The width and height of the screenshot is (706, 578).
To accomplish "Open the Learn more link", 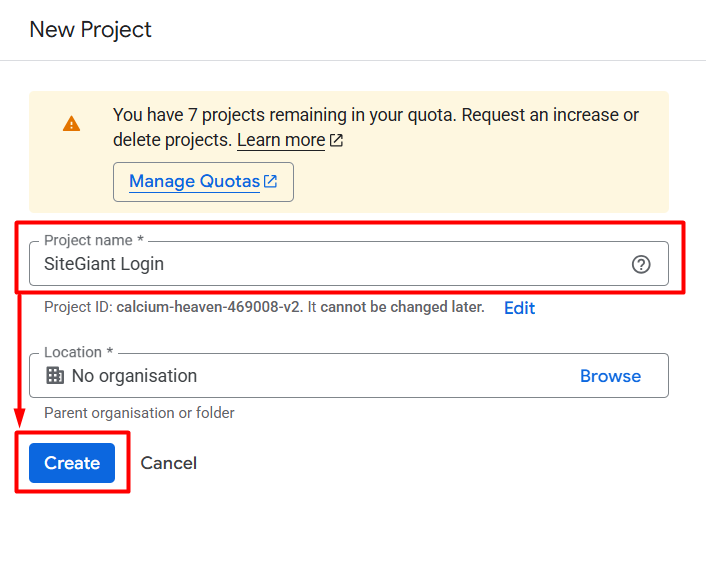I will [281, 140].
